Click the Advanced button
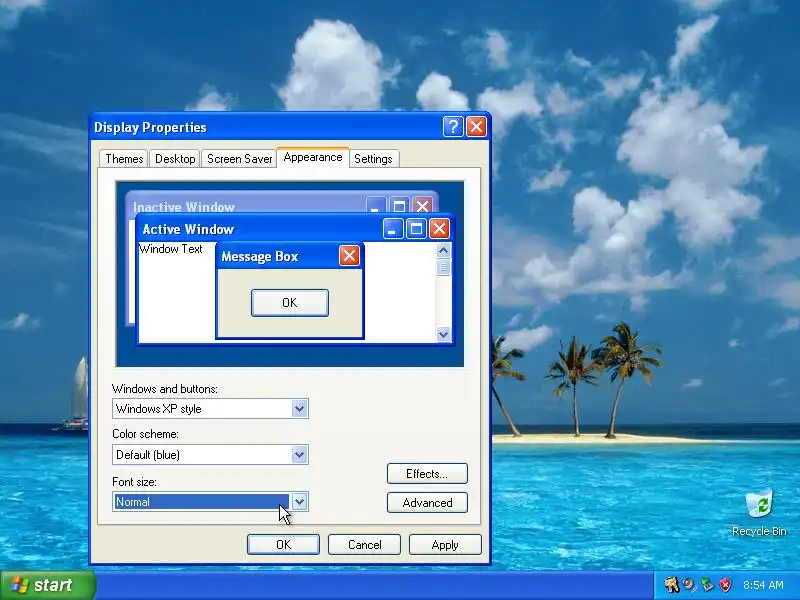This screenshot has height=600, width=800. [427, 503]
